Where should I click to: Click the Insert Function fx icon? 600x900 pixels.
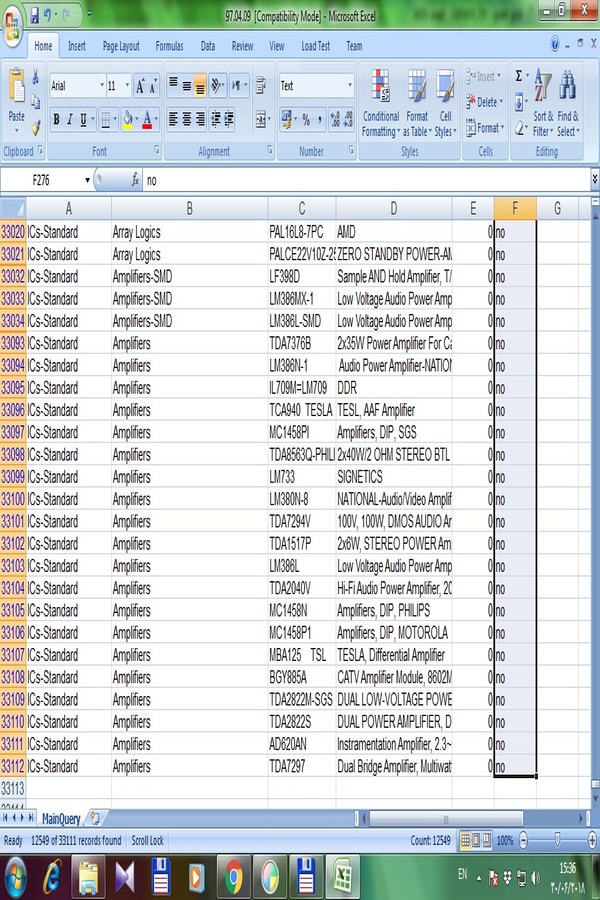click(x=135, y=180)
